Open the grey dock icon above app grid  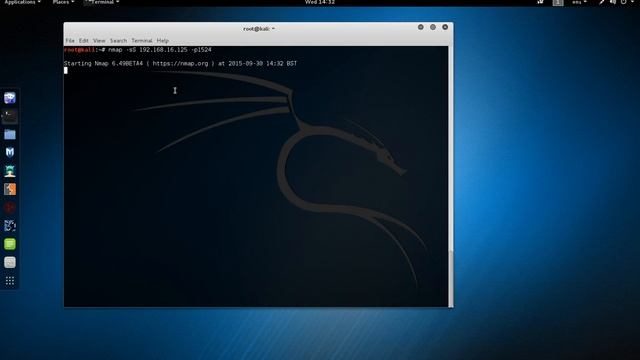coord(10,262)
